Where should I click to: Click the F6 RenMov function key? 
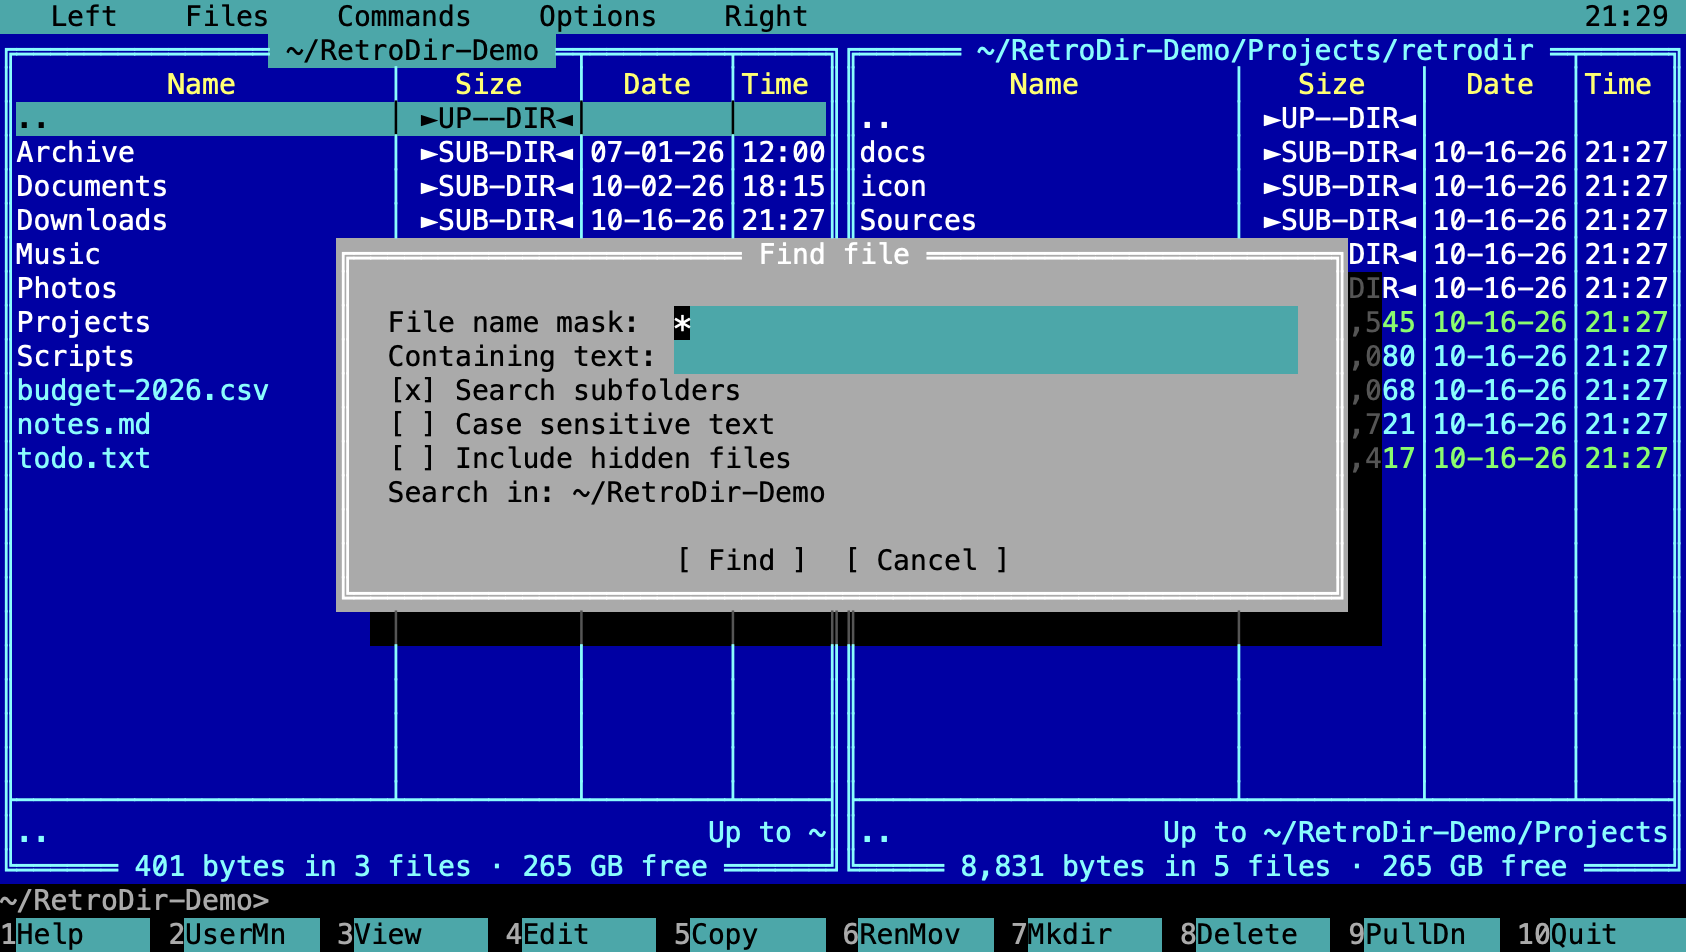(x=918, y=935)
